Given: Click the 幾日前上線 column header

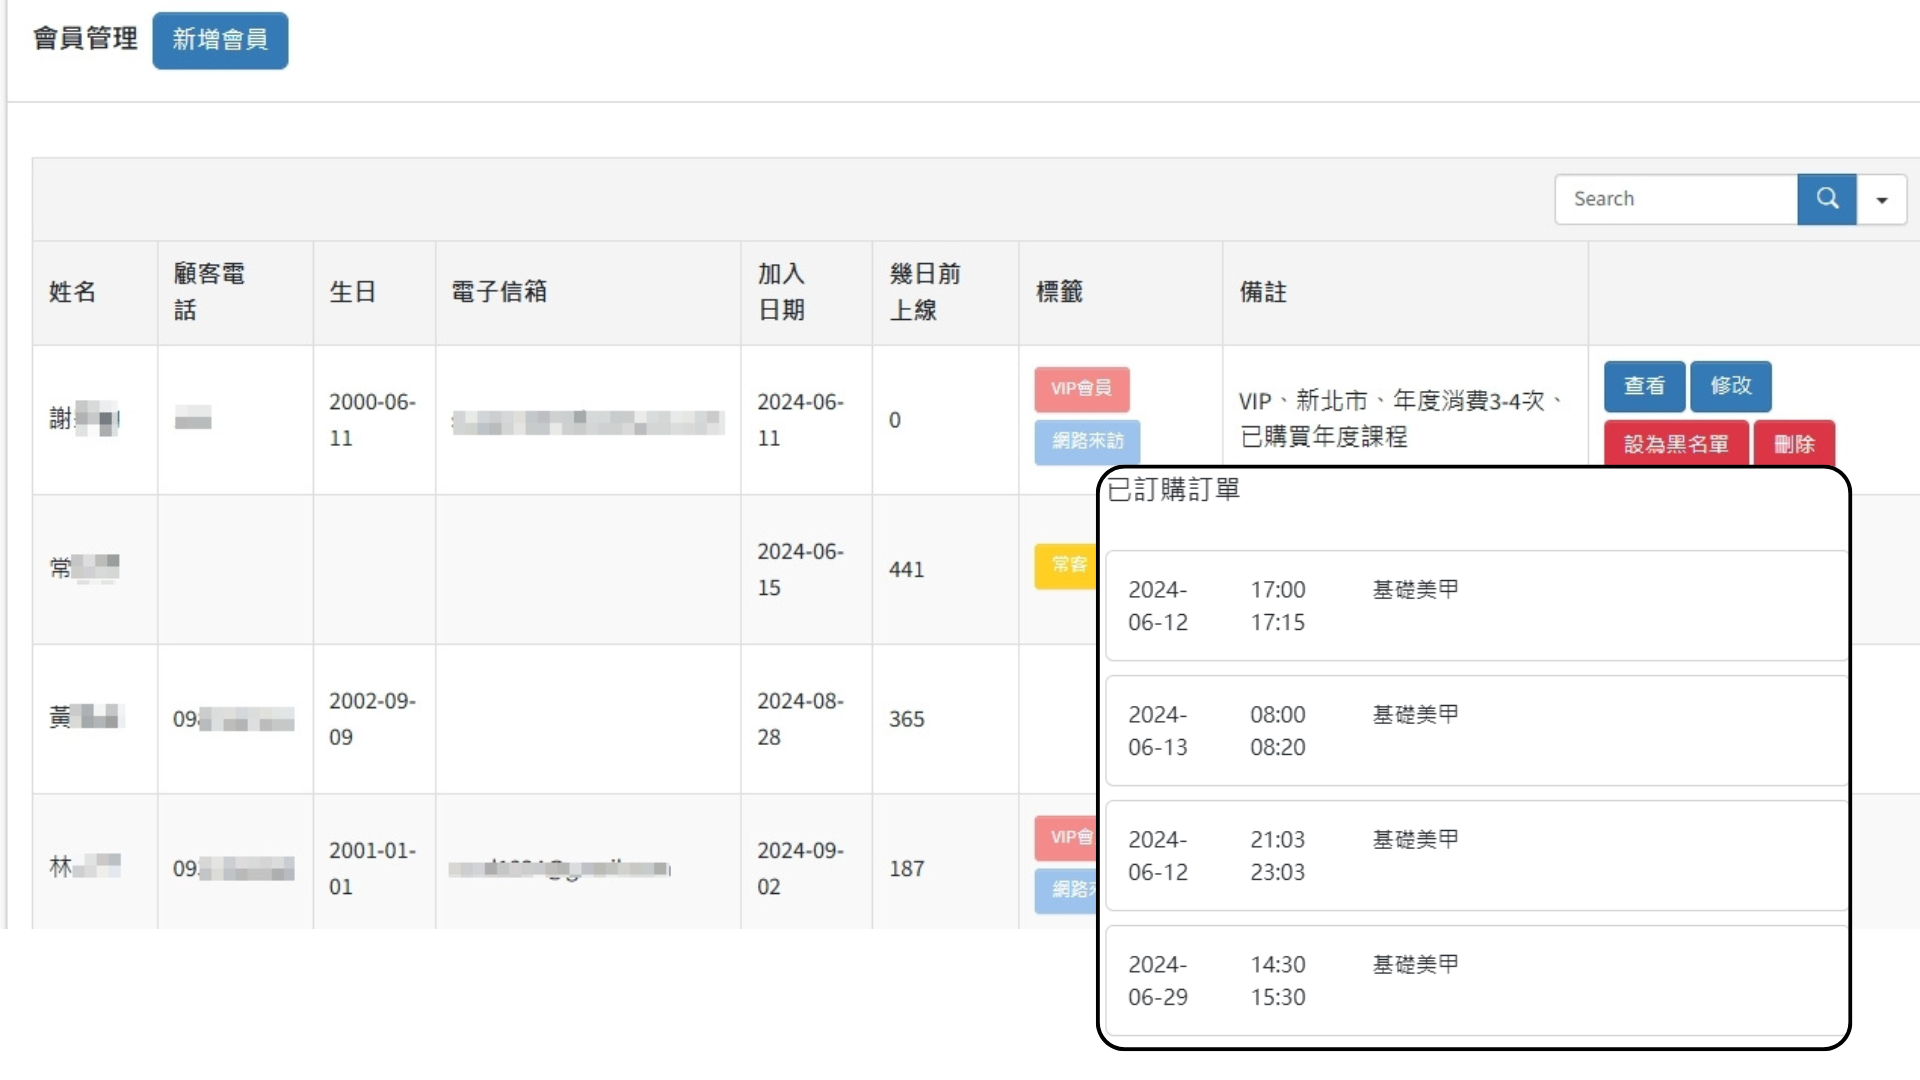Looking at the screenshot, I should click(924, 292).
